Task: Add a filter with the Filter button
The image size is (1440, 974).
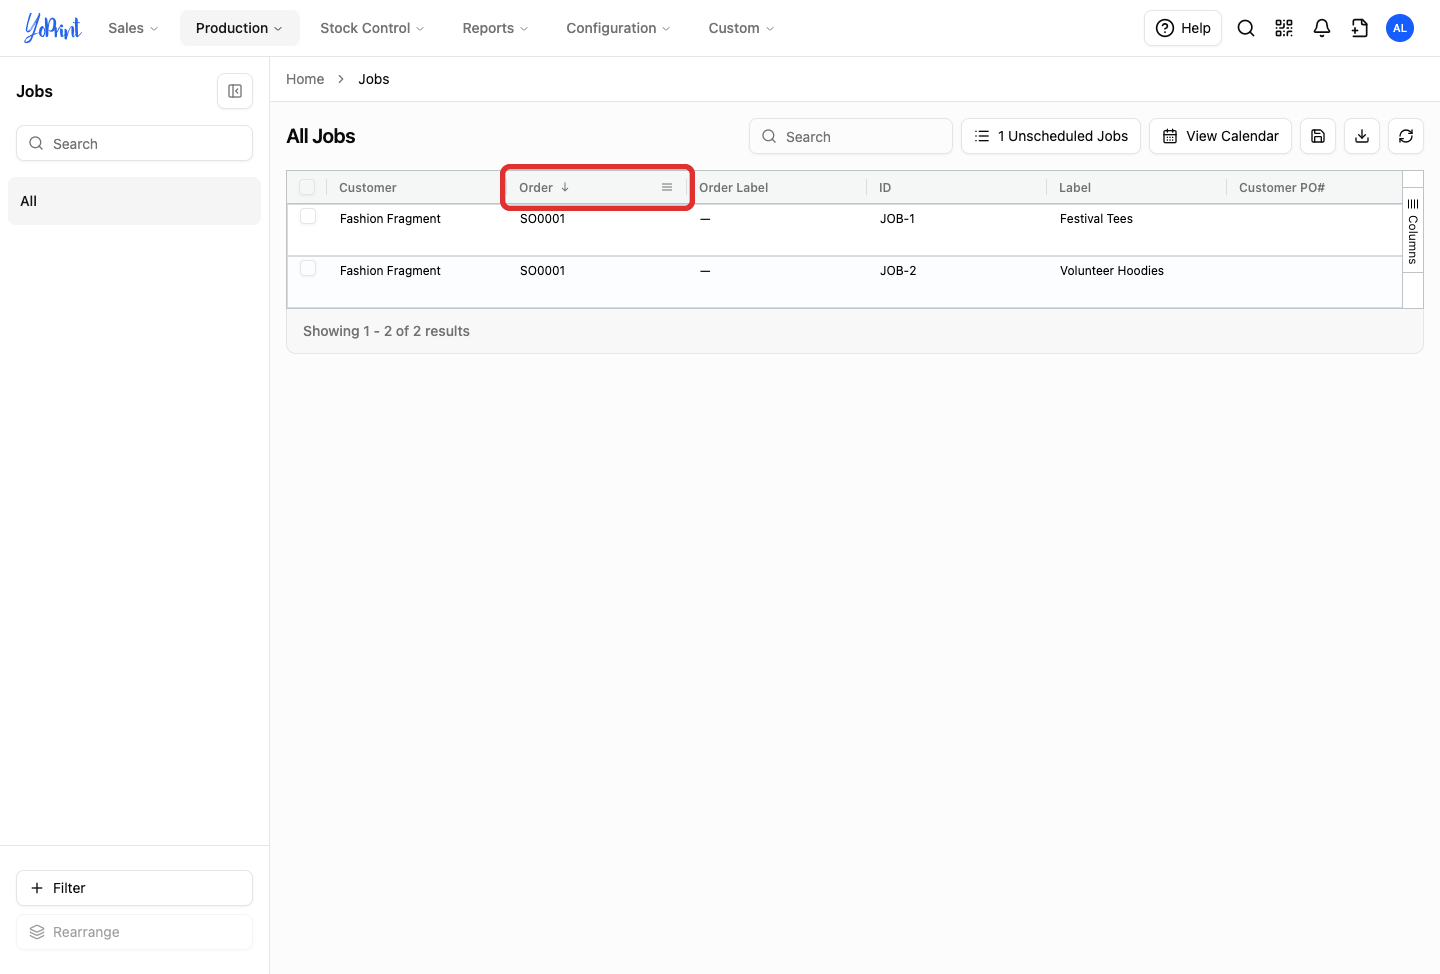Action: (134, 888)
